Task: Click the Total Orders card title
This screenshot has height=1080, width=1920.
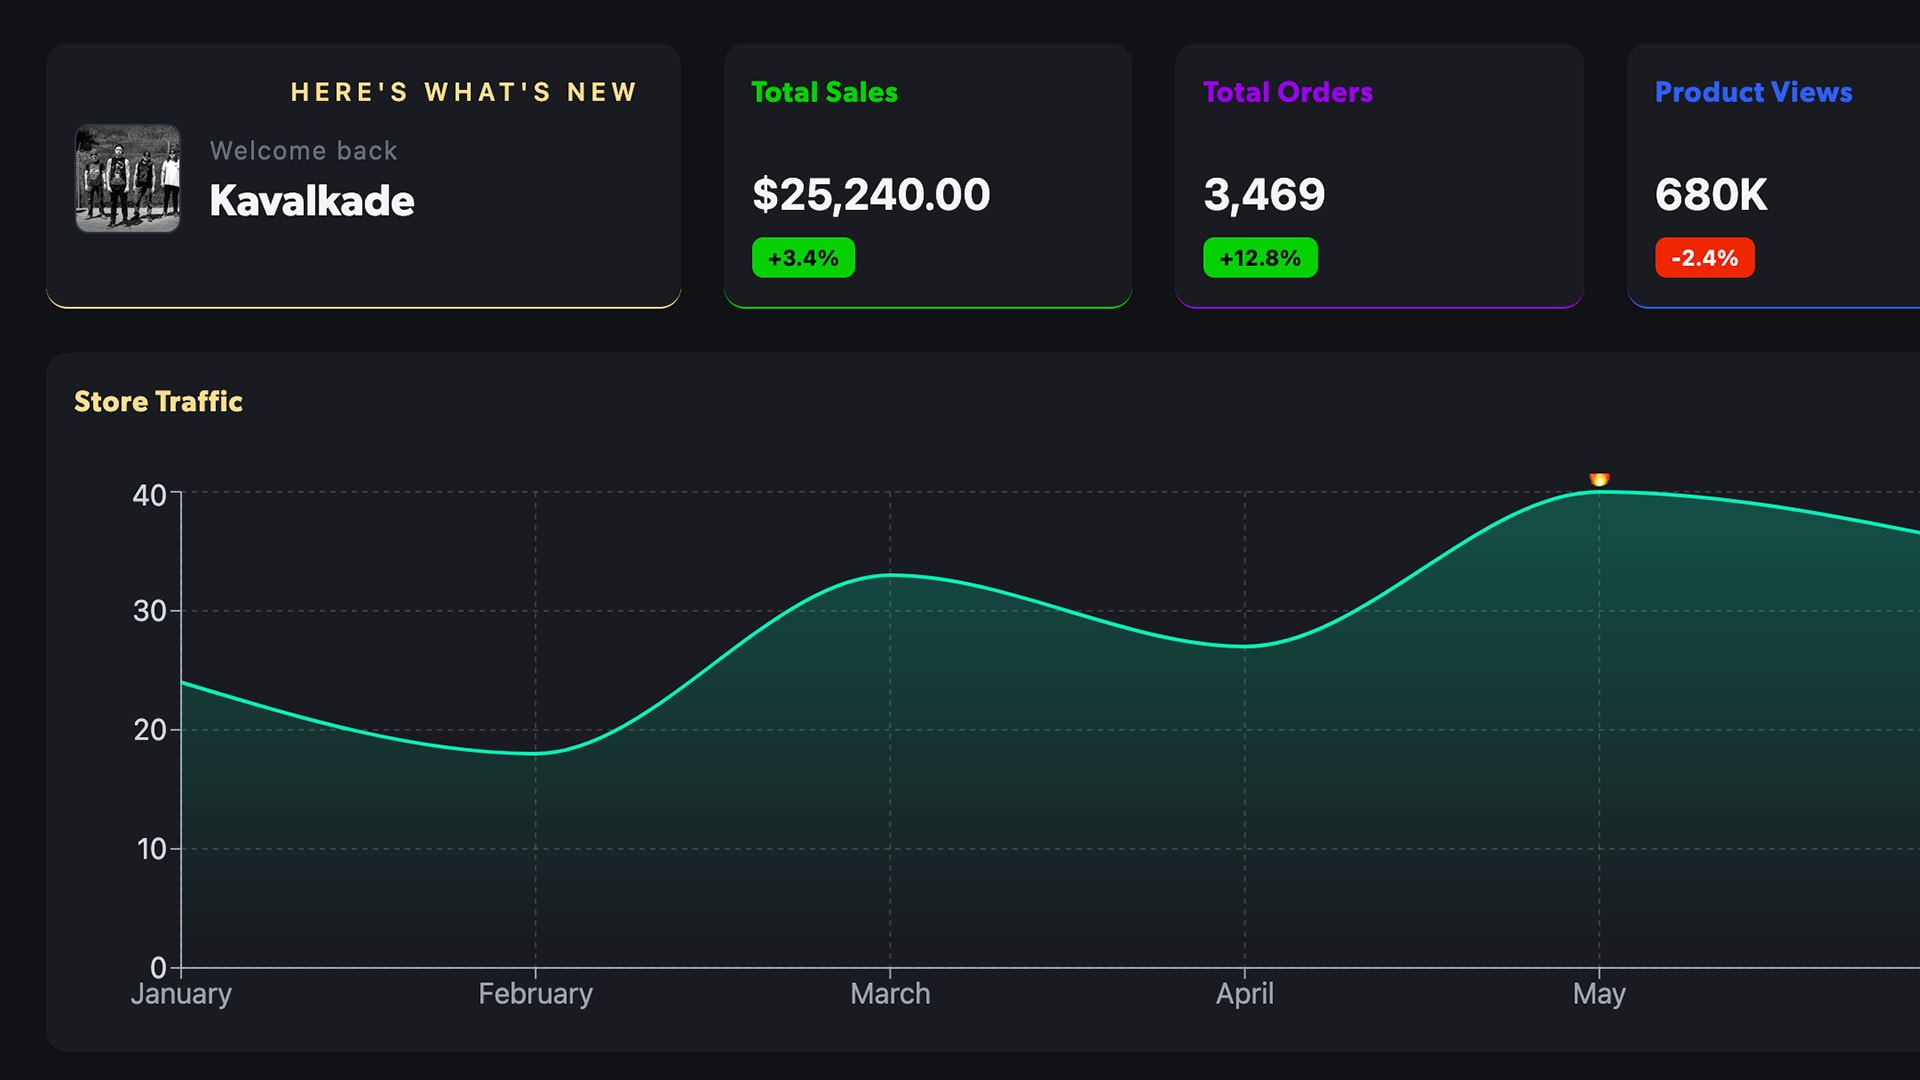Action: point(1287,92)
